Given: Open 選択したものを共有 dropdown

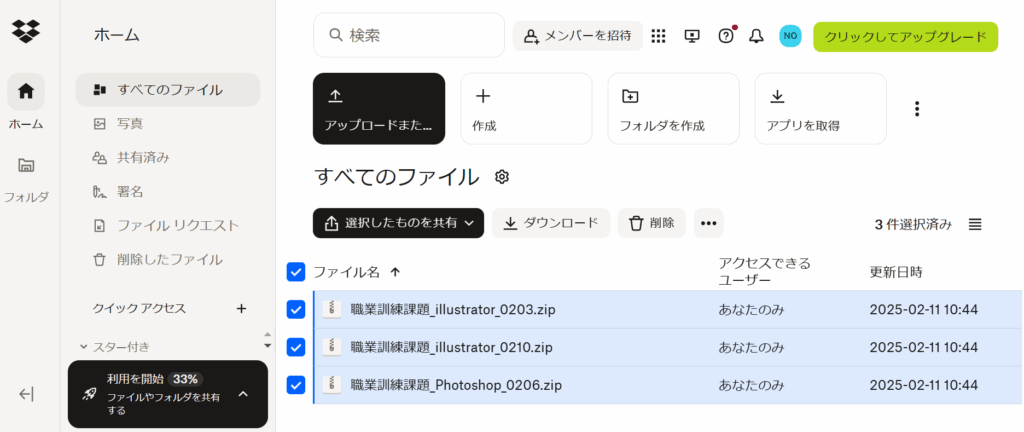Looking at the screenshot, I should [398, 223].
